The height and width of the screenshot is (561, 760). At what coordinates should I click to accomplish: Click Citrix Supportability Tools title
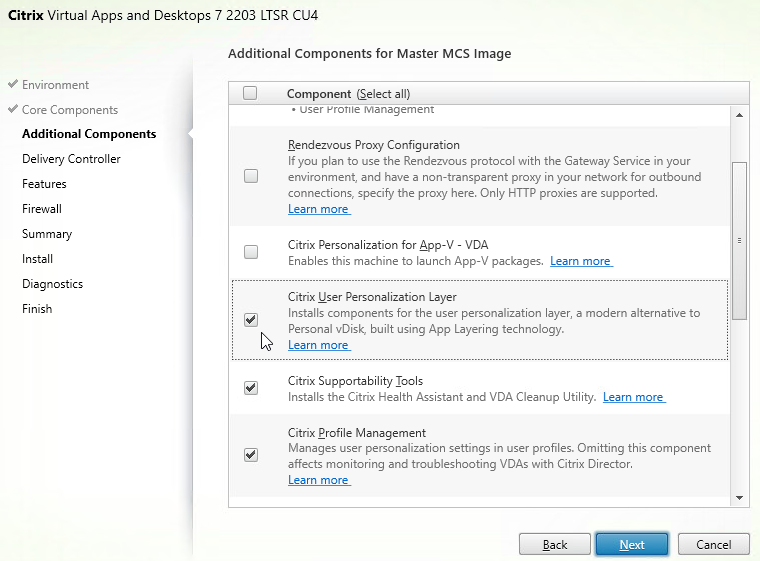click(x=355, y=381)
